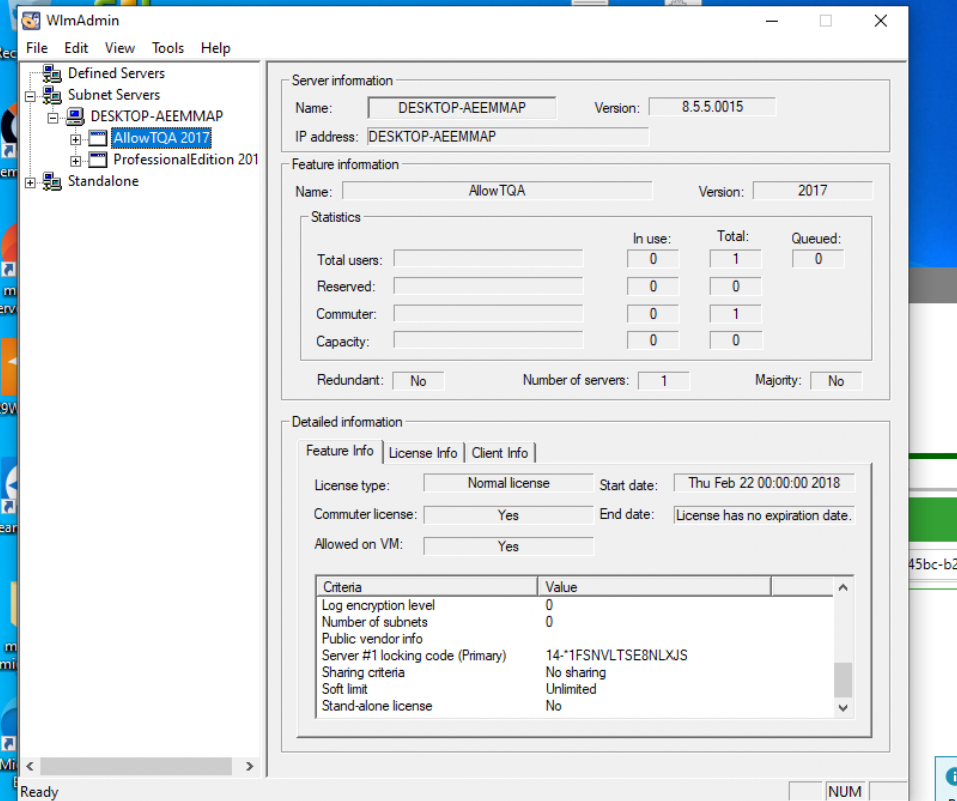Screen dimensions: 957x801
Task: Click the Total users total count field
Action: tap(735, 259)
